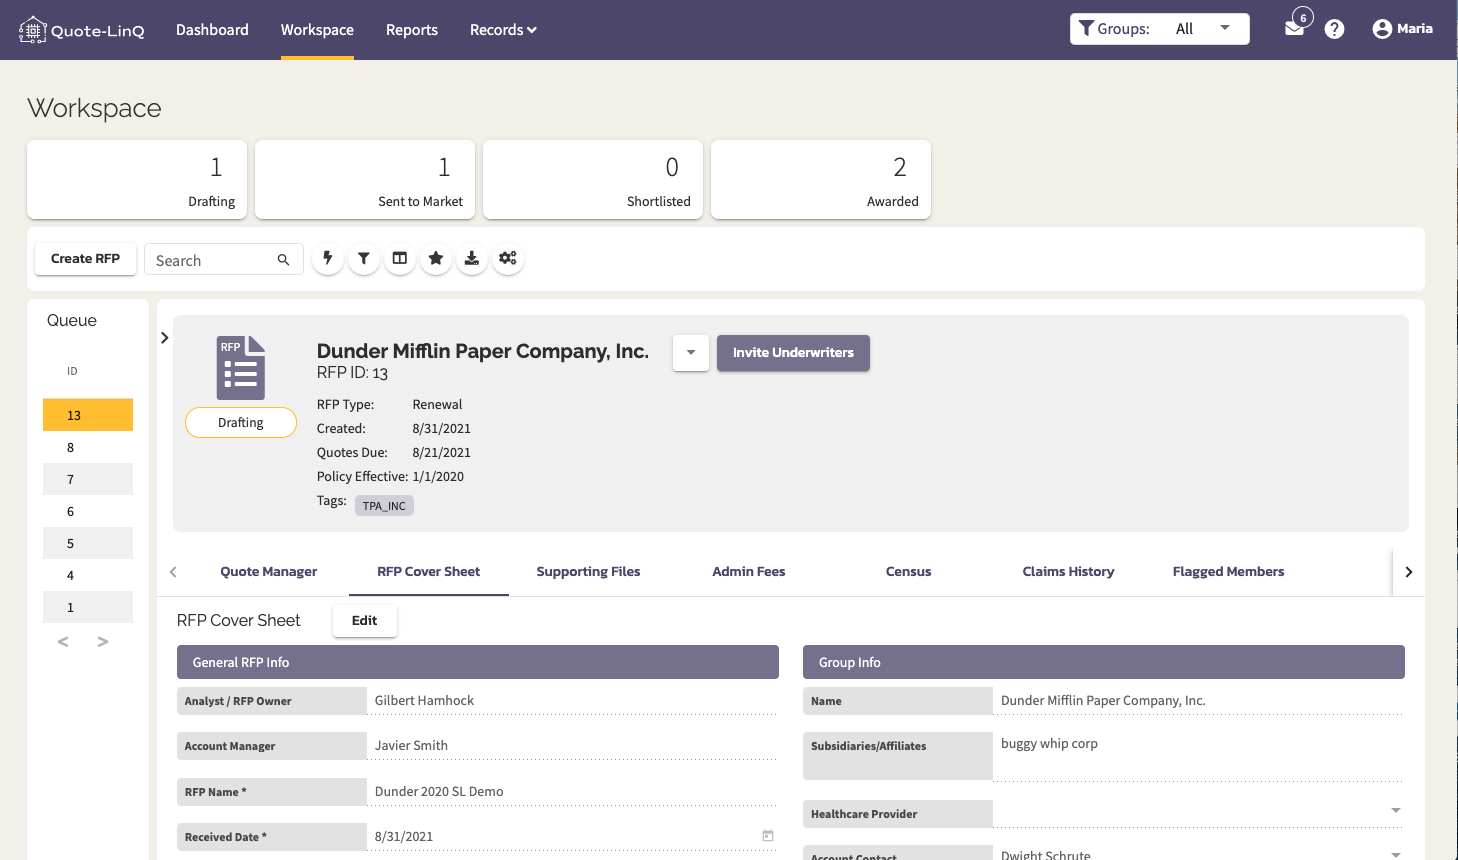Image resolution: width=1458 pixels, height=860 pixels.
Task: Select queue row ID 6
Action: click(x=88, y=511)
